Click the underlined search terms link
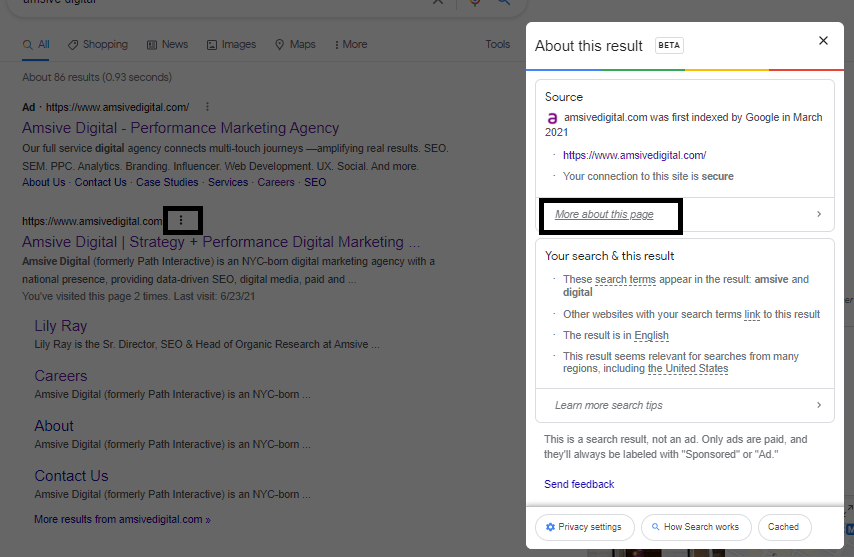Screen dimensions: 854x557 click(x=625, y=279)
